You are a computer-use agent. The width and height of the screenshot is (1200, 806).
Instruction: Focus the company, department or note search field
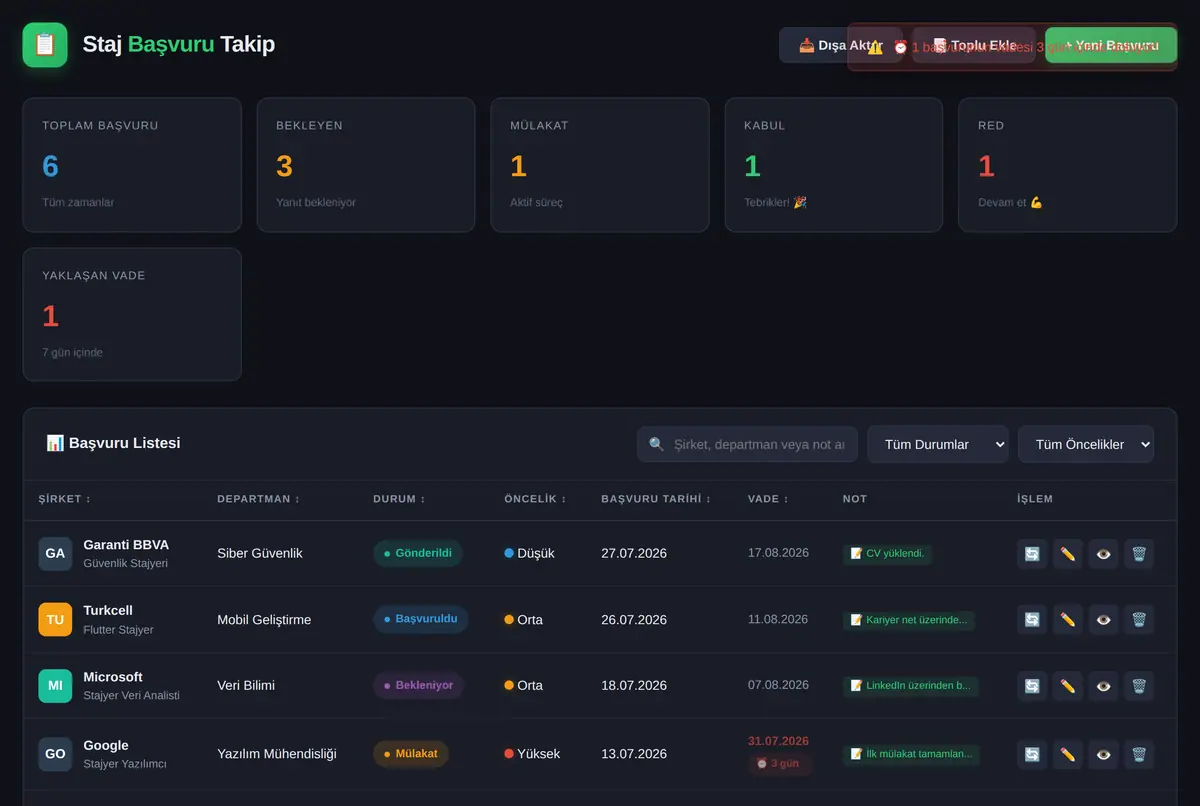click(747, 444)
